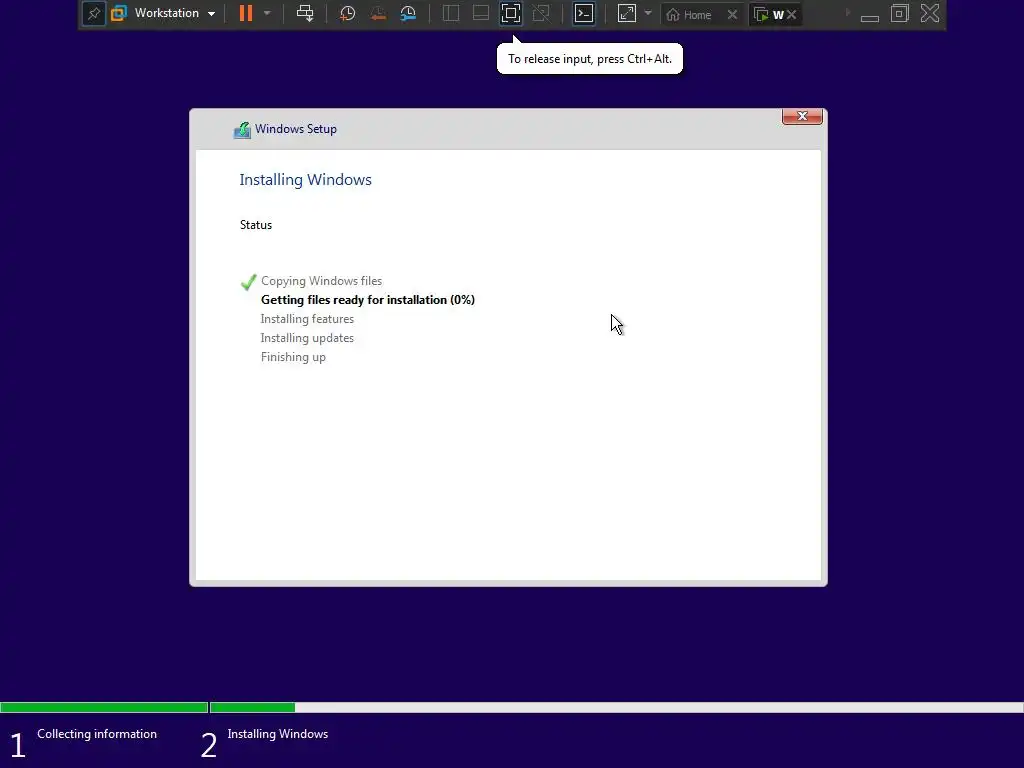Click the 'Windows Setup' title text
The width and height of the screenshot is (1024, 768).
tap(296, 129)
